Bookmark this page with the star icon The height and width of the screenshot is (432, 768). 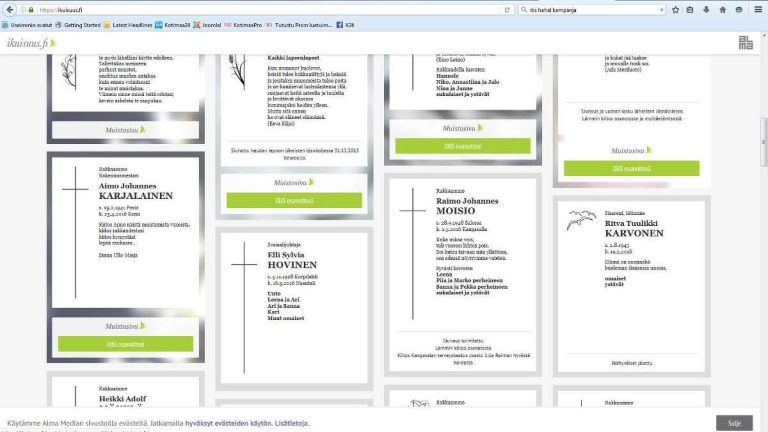tap(675, 10)
